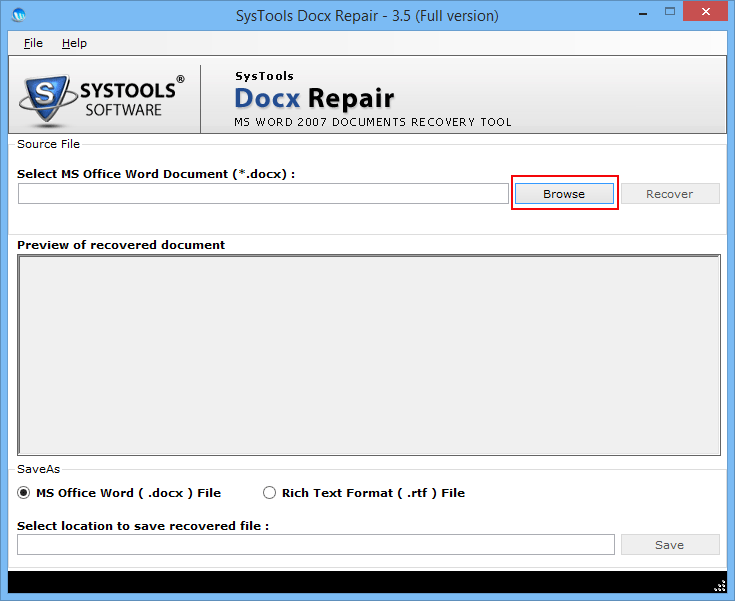Click 'MS WORD 2007 DOCUMENTS RECOVERY TOOL' text
Image resolution: width=735 pixels, height=601 pixels.
pos(373,122)
